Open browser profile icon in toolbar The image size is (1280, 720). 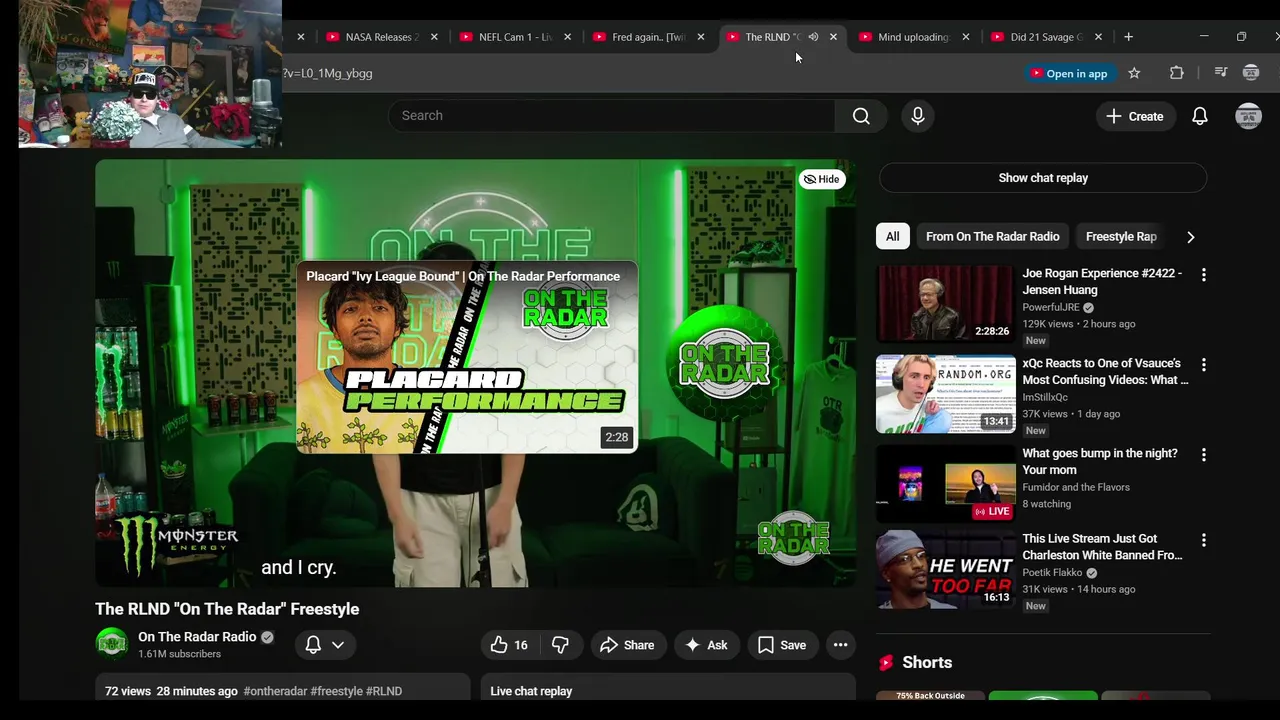tap(1251, 73)
